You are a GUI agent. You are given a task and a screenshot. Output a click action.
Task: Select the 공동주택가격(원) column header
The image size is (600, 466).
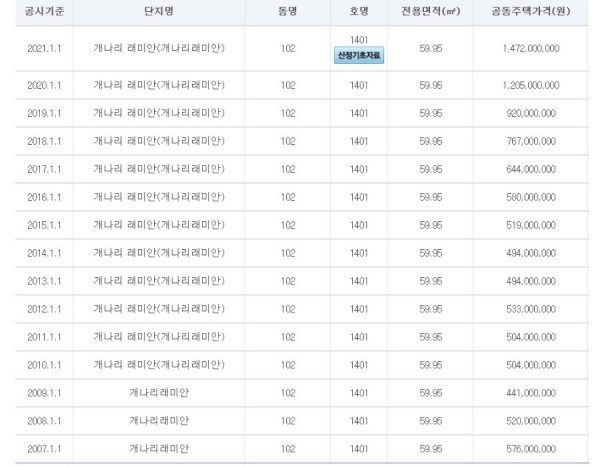[x=530, y=11]
